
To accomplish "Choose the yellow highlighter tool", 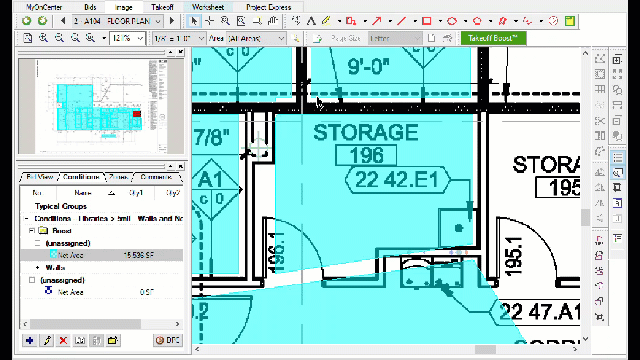I will pos(326,21).
